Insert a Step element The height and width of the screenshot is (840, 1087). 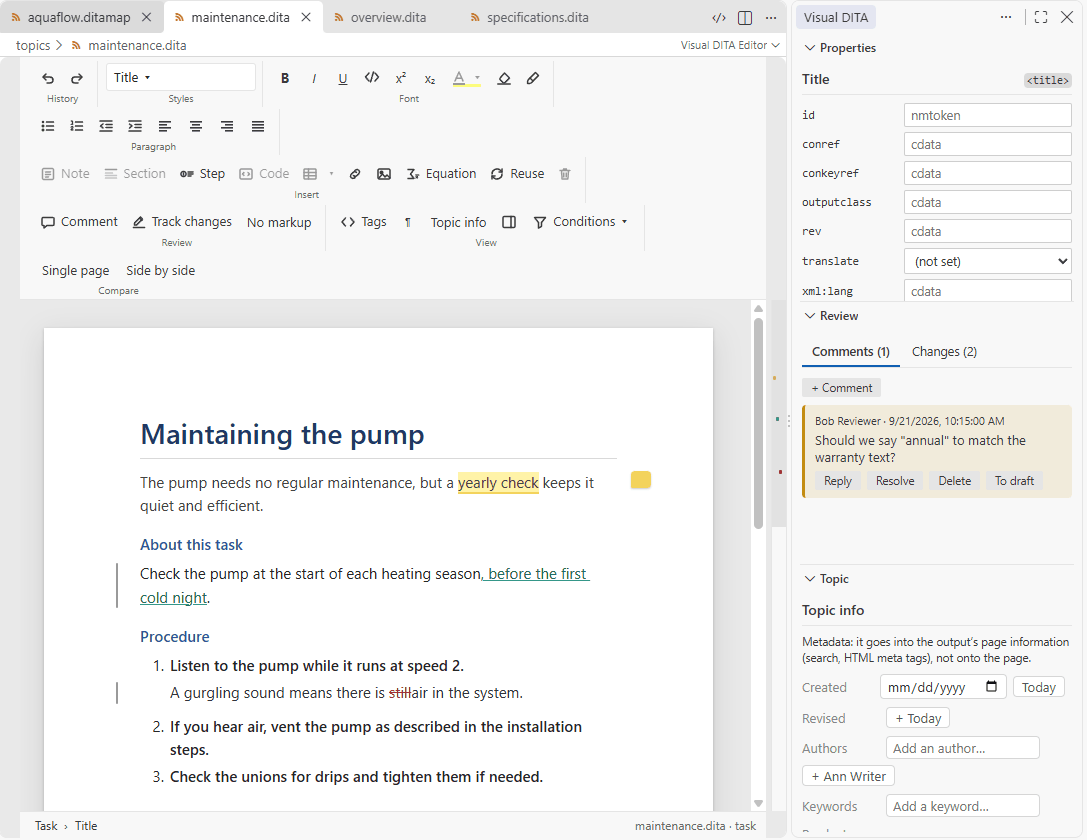(202, 174)
